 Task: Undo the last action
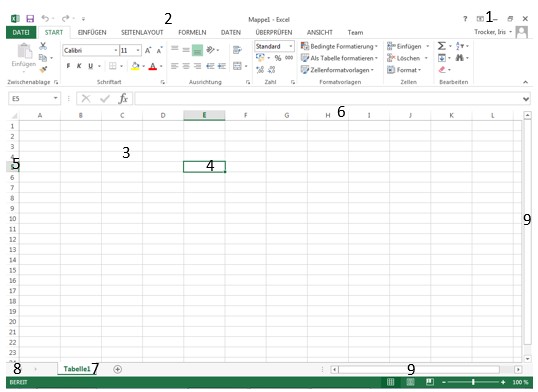coord(45,18)
